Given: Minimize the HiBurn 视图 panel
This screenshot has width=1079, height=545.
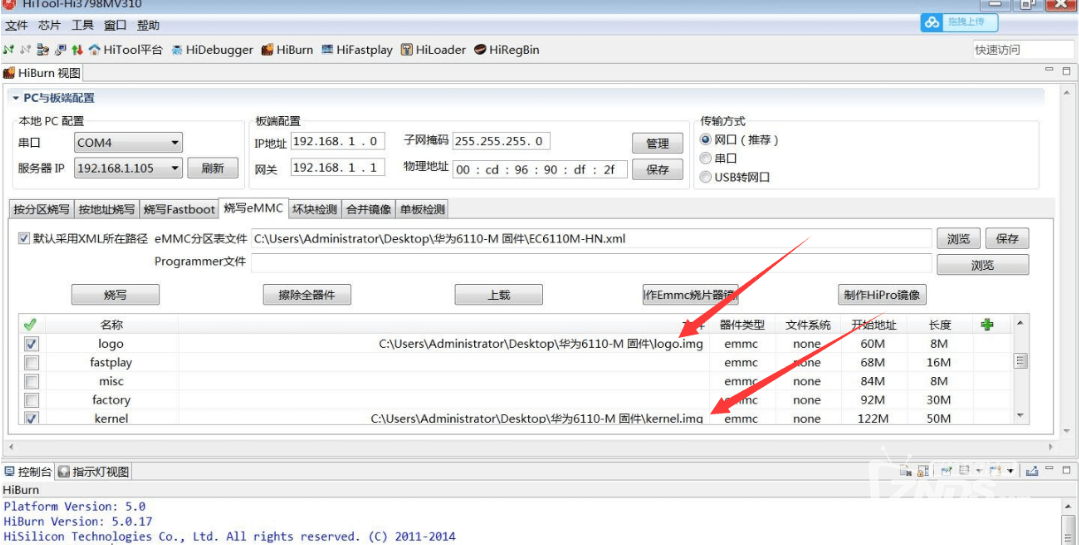Looking at the screenshot, I should click(1049, 70).
